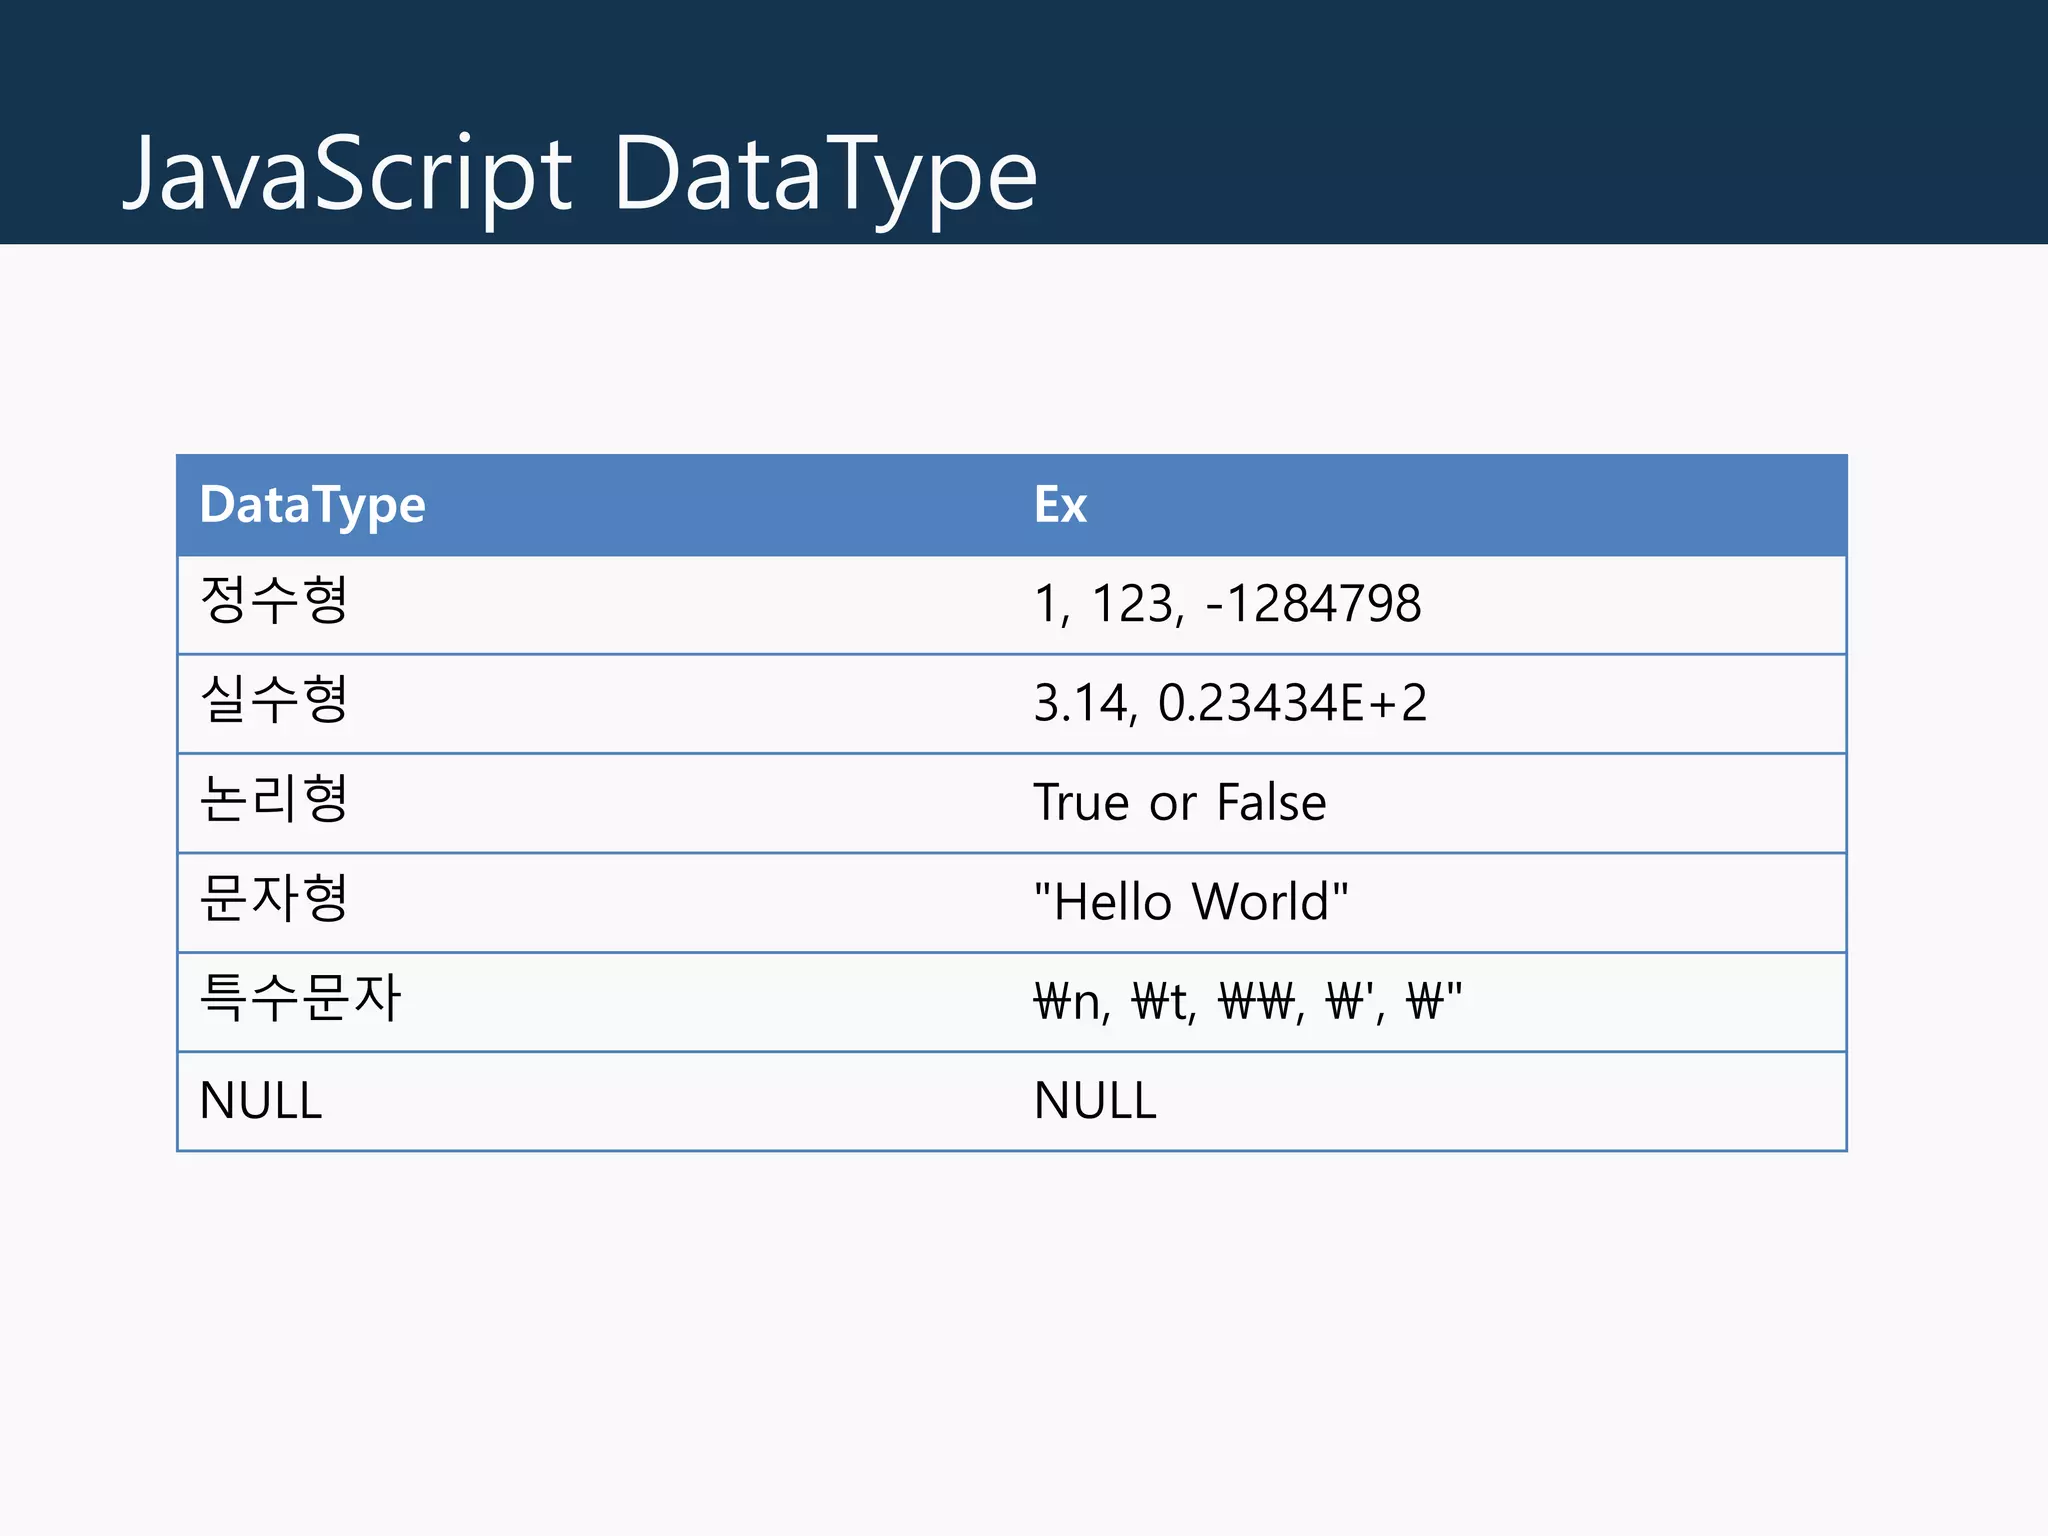Select the 'DataType' column header
The width and height of the screenshot is (2048, 1536).
click(x=595, y=505)
